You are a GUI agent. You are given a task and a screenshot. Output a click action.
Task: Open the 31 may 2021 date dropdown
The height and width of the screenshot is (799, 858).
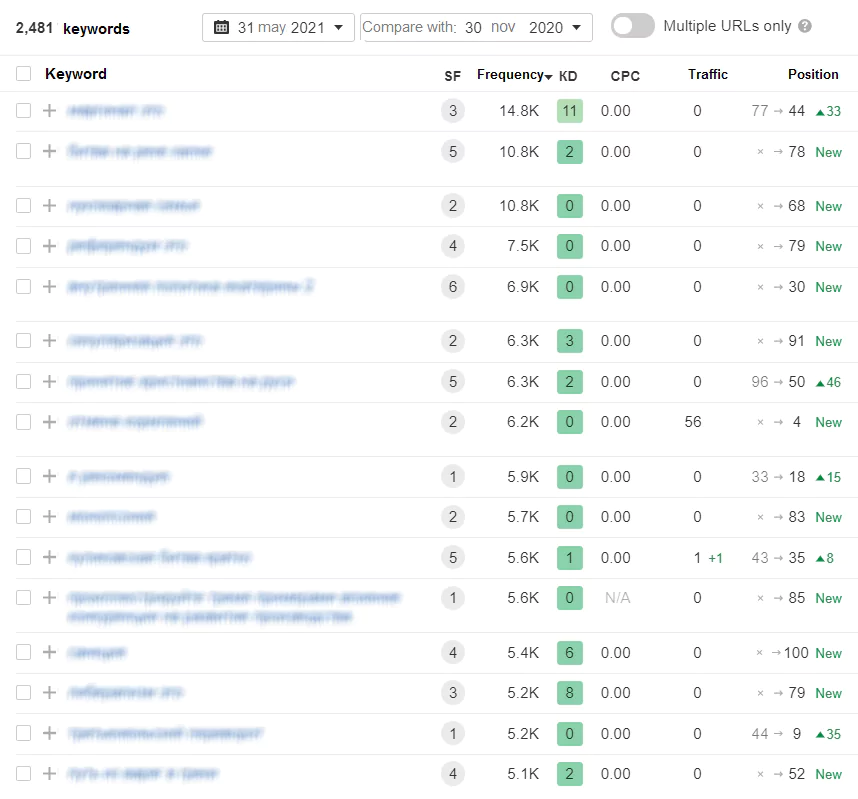point(278,28)
